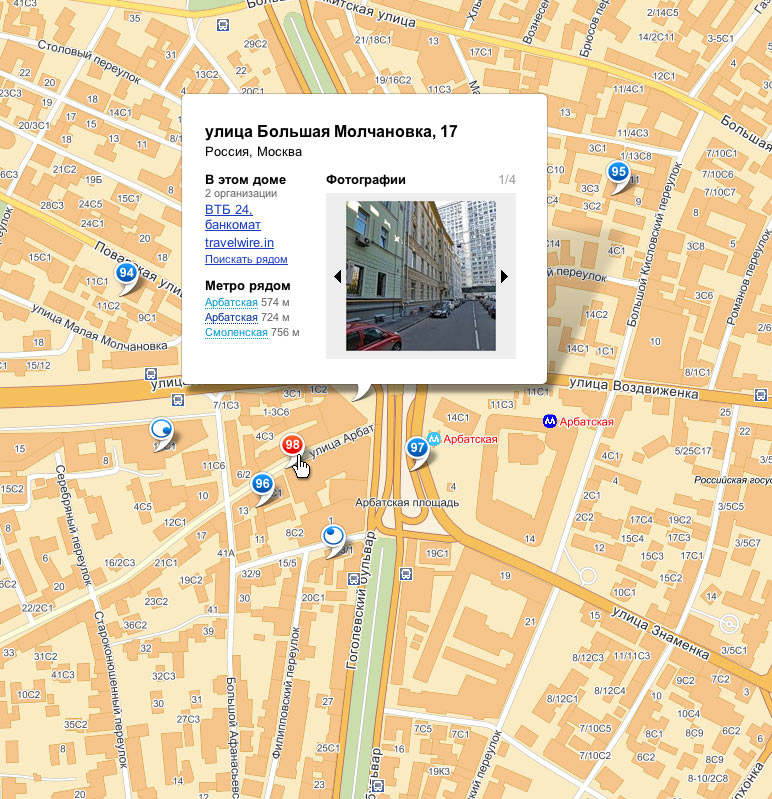772x799 pixels.
Task: Click the Арбатская площадь map label
Action: 408,503
